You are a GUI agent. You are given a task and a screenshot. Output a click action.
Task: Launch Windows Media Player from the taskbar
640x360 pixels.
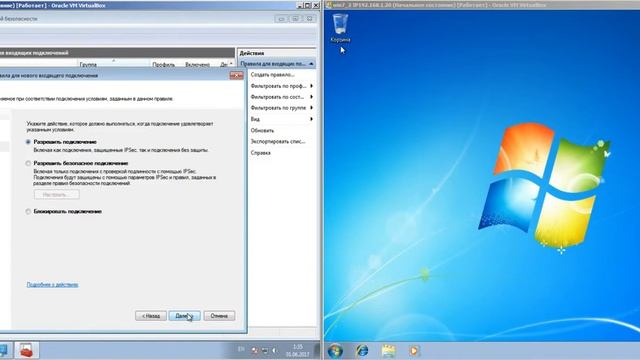tap(413, 351)
